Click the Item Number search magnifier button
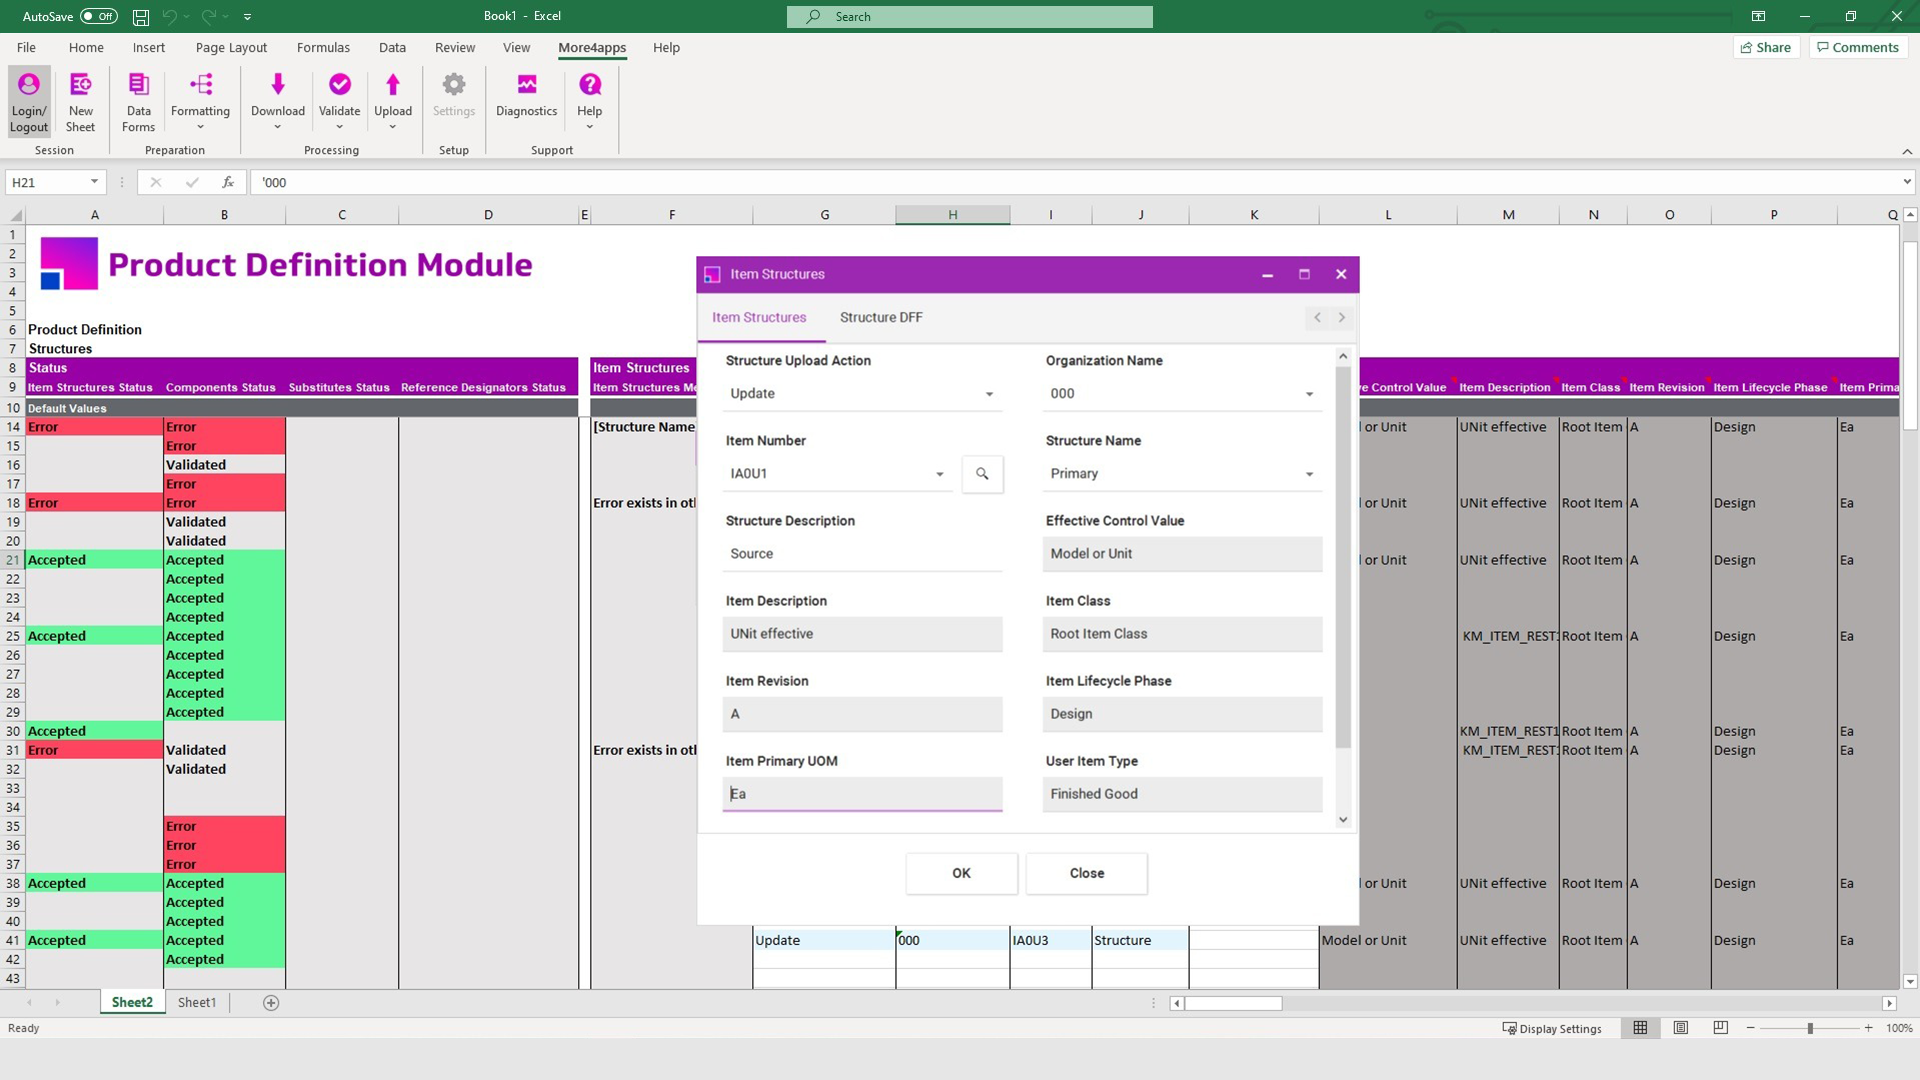Screen dimensions: 1920x1080 click(982, 474)
